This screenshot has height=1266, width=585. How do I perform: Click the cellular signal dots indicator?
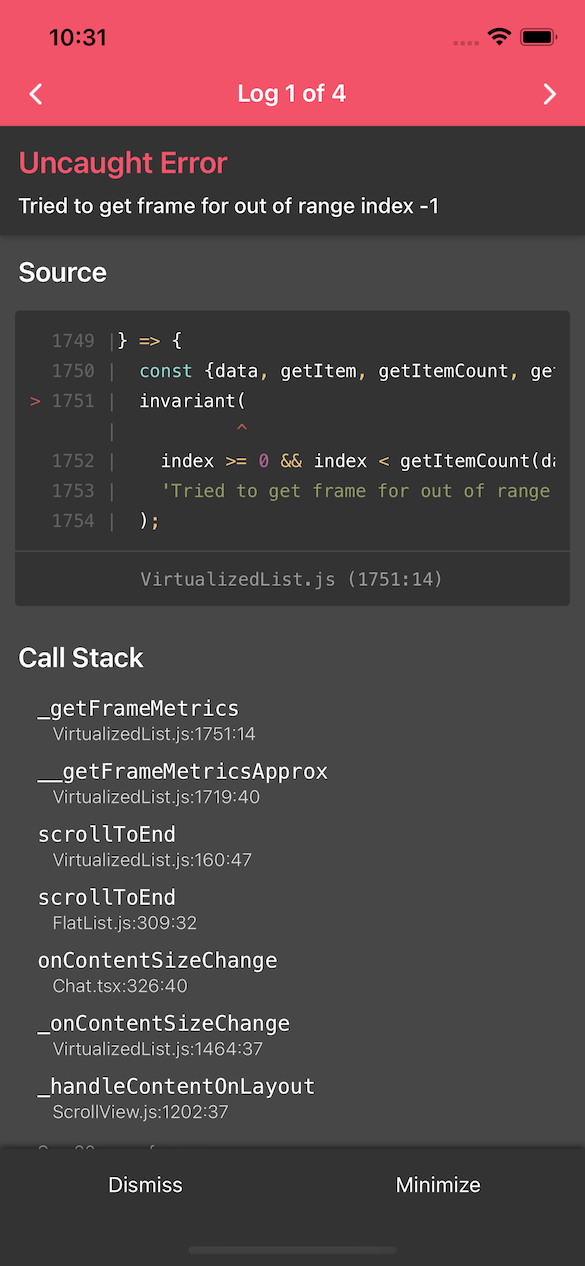coord(465,40)
